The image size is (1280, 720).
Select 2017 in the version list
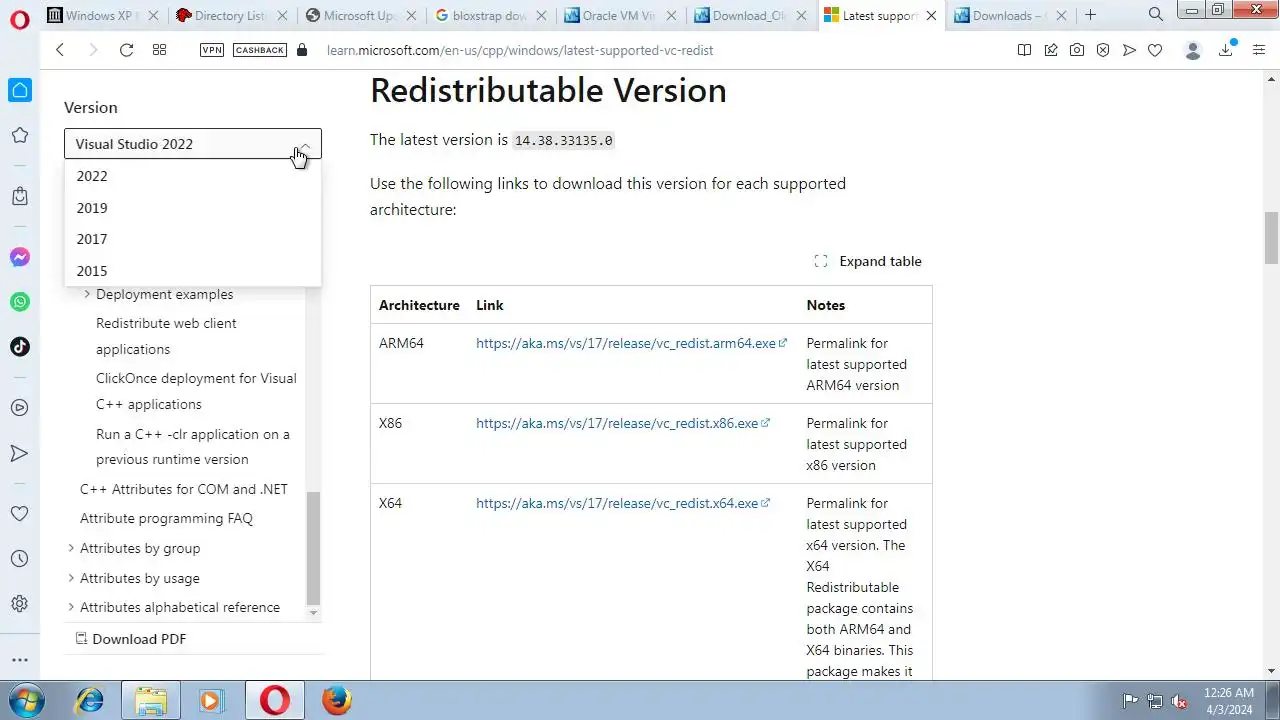(193, 239)
